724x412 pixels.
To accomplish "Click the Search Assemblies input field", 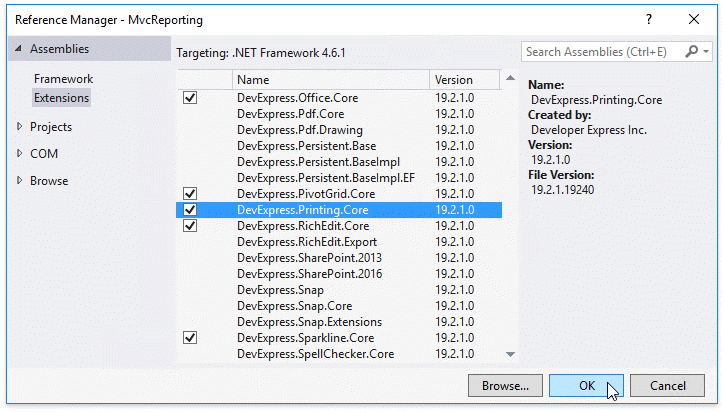I will 602,51.
